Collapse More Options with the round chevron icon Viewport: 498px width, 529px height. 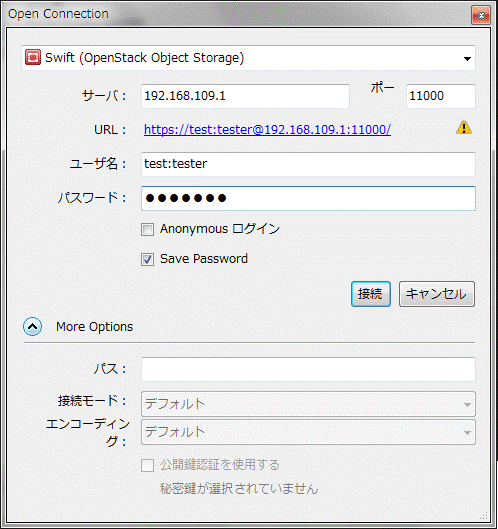pos(33,327)
